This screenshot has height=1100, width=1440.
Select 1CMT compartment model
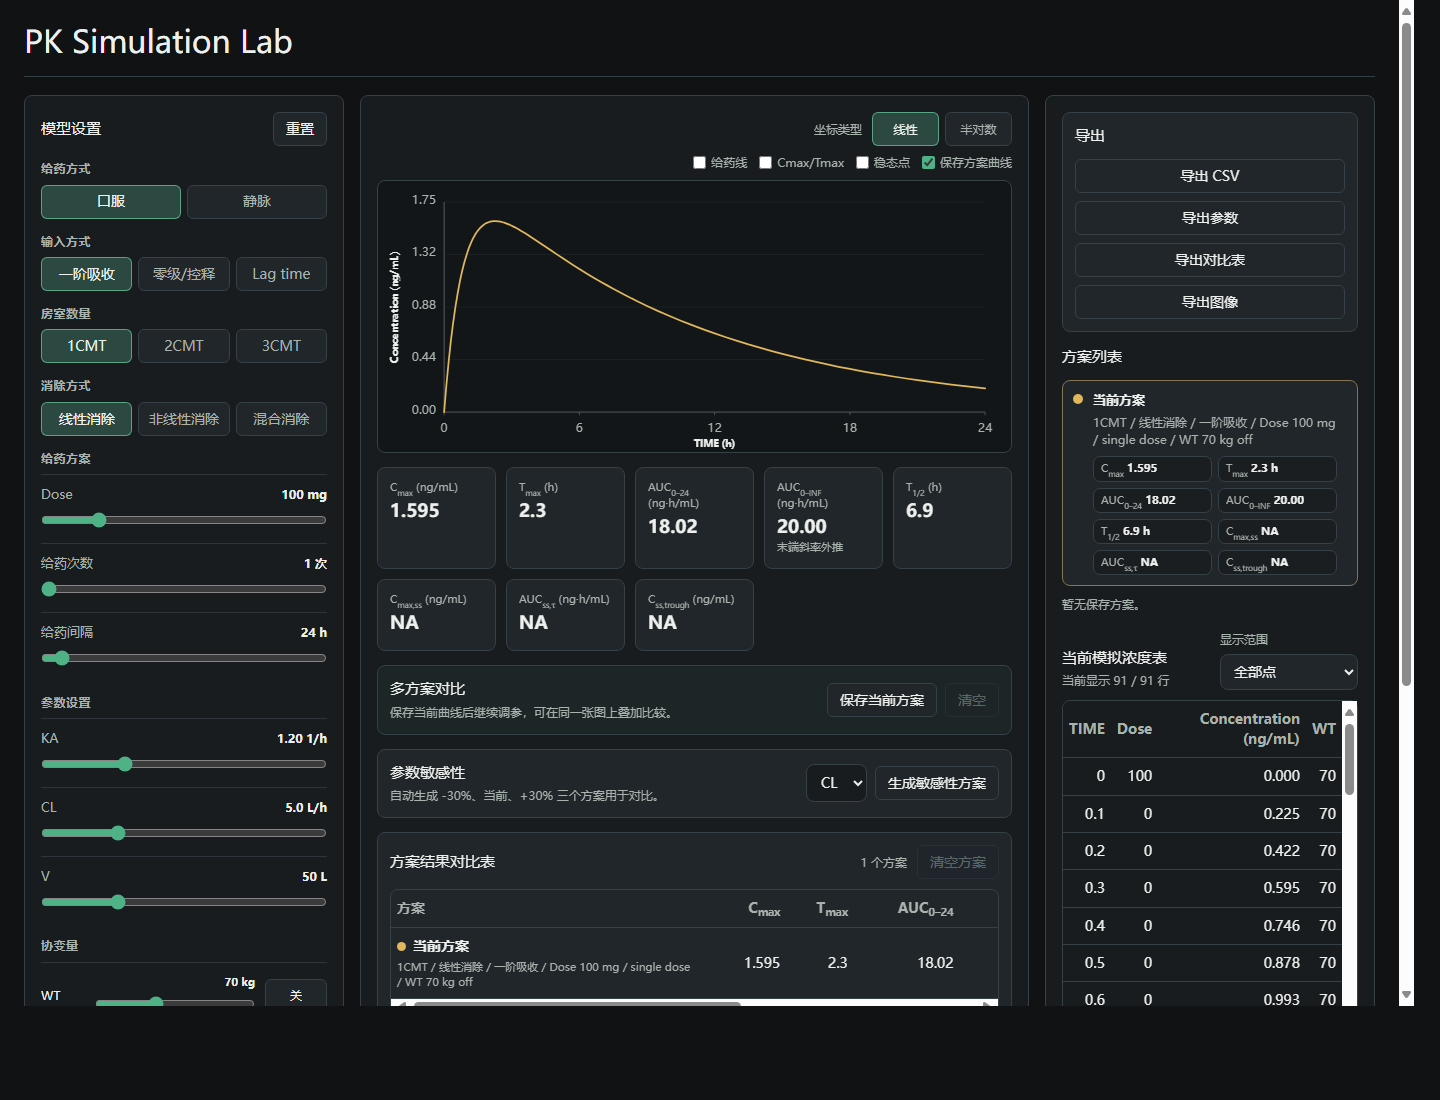[86, 346]
